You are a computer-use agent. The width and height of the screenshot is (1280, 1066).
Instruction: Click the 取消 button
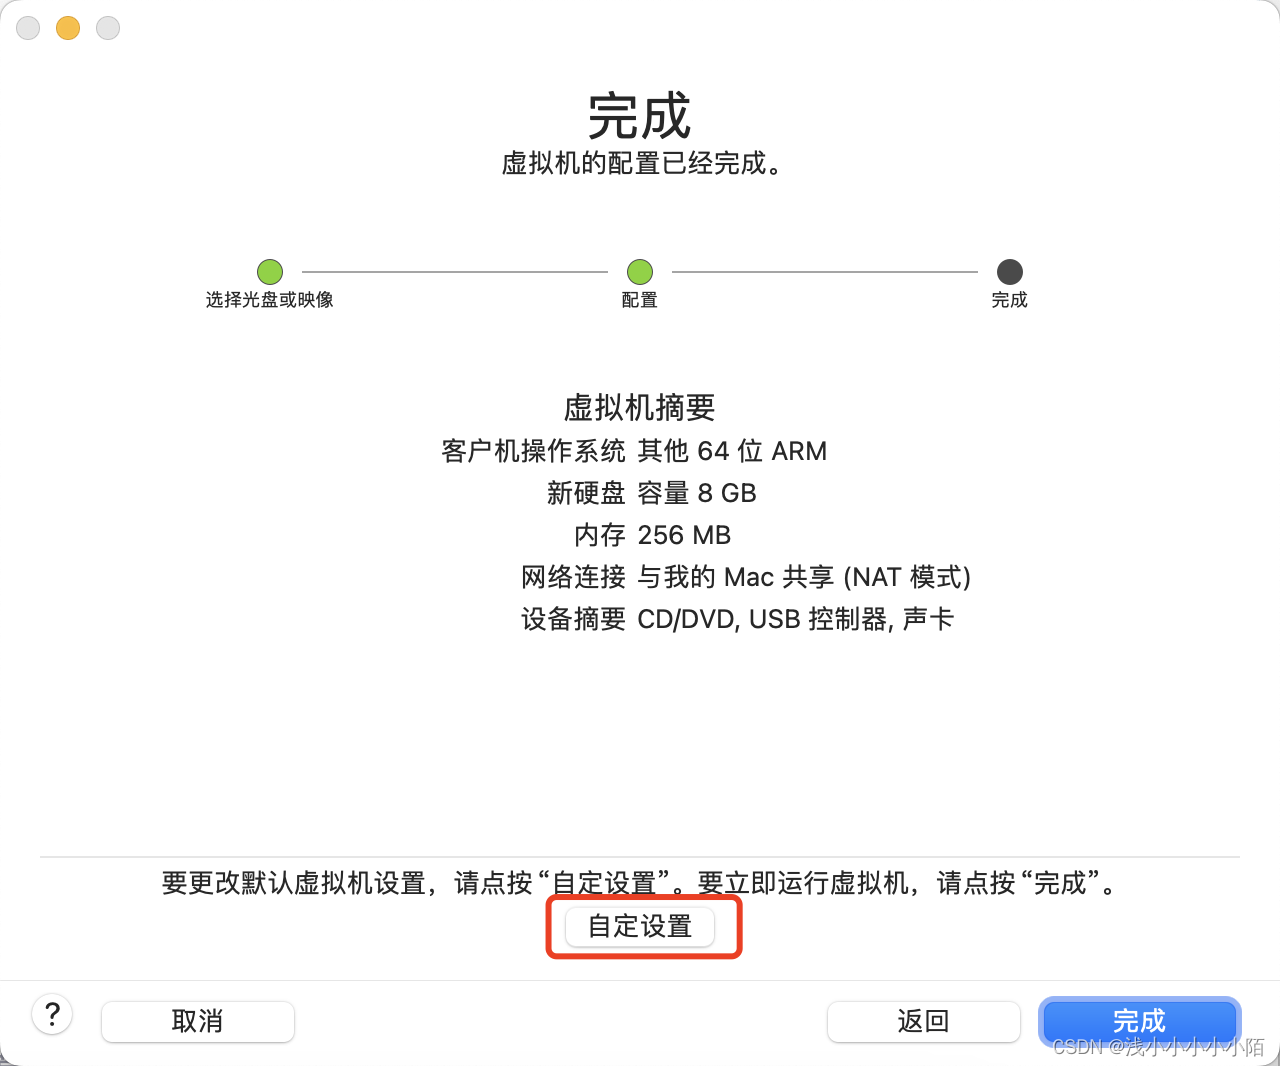click(198, 1021)
